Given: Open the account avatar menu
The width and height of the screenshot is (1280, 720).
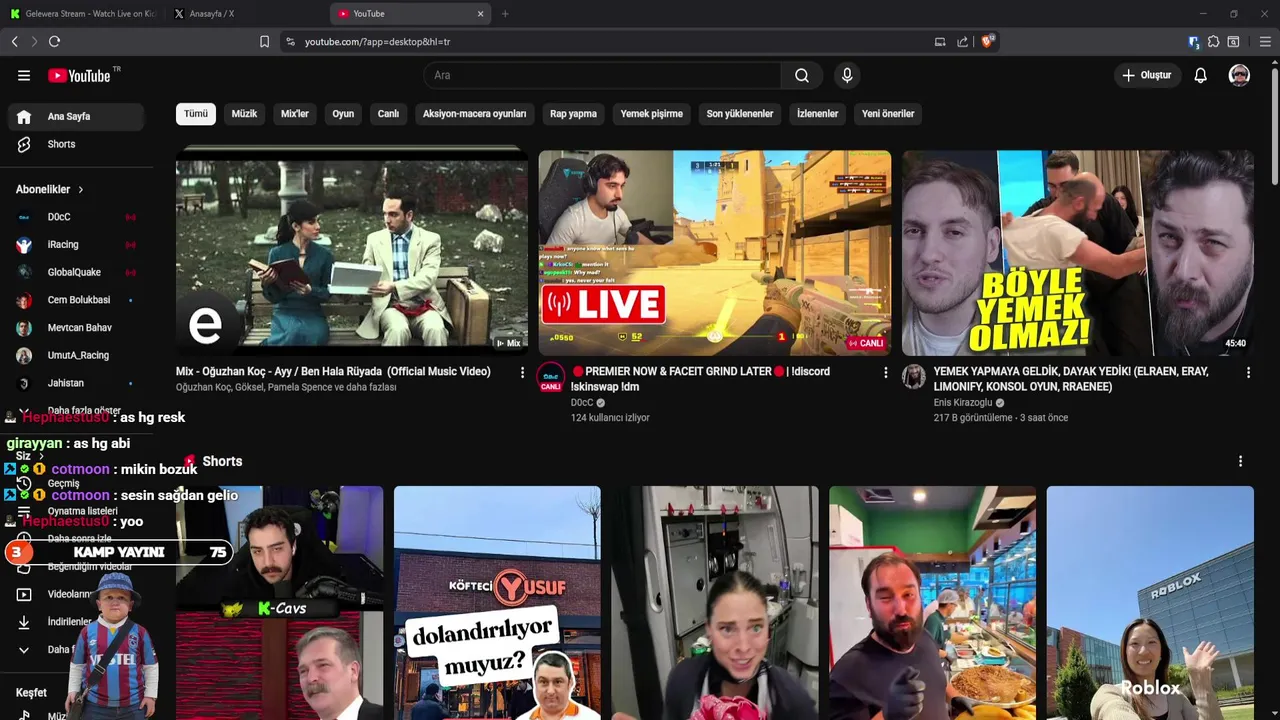Looking at the screenshot, I should (x=1239, y=75).
